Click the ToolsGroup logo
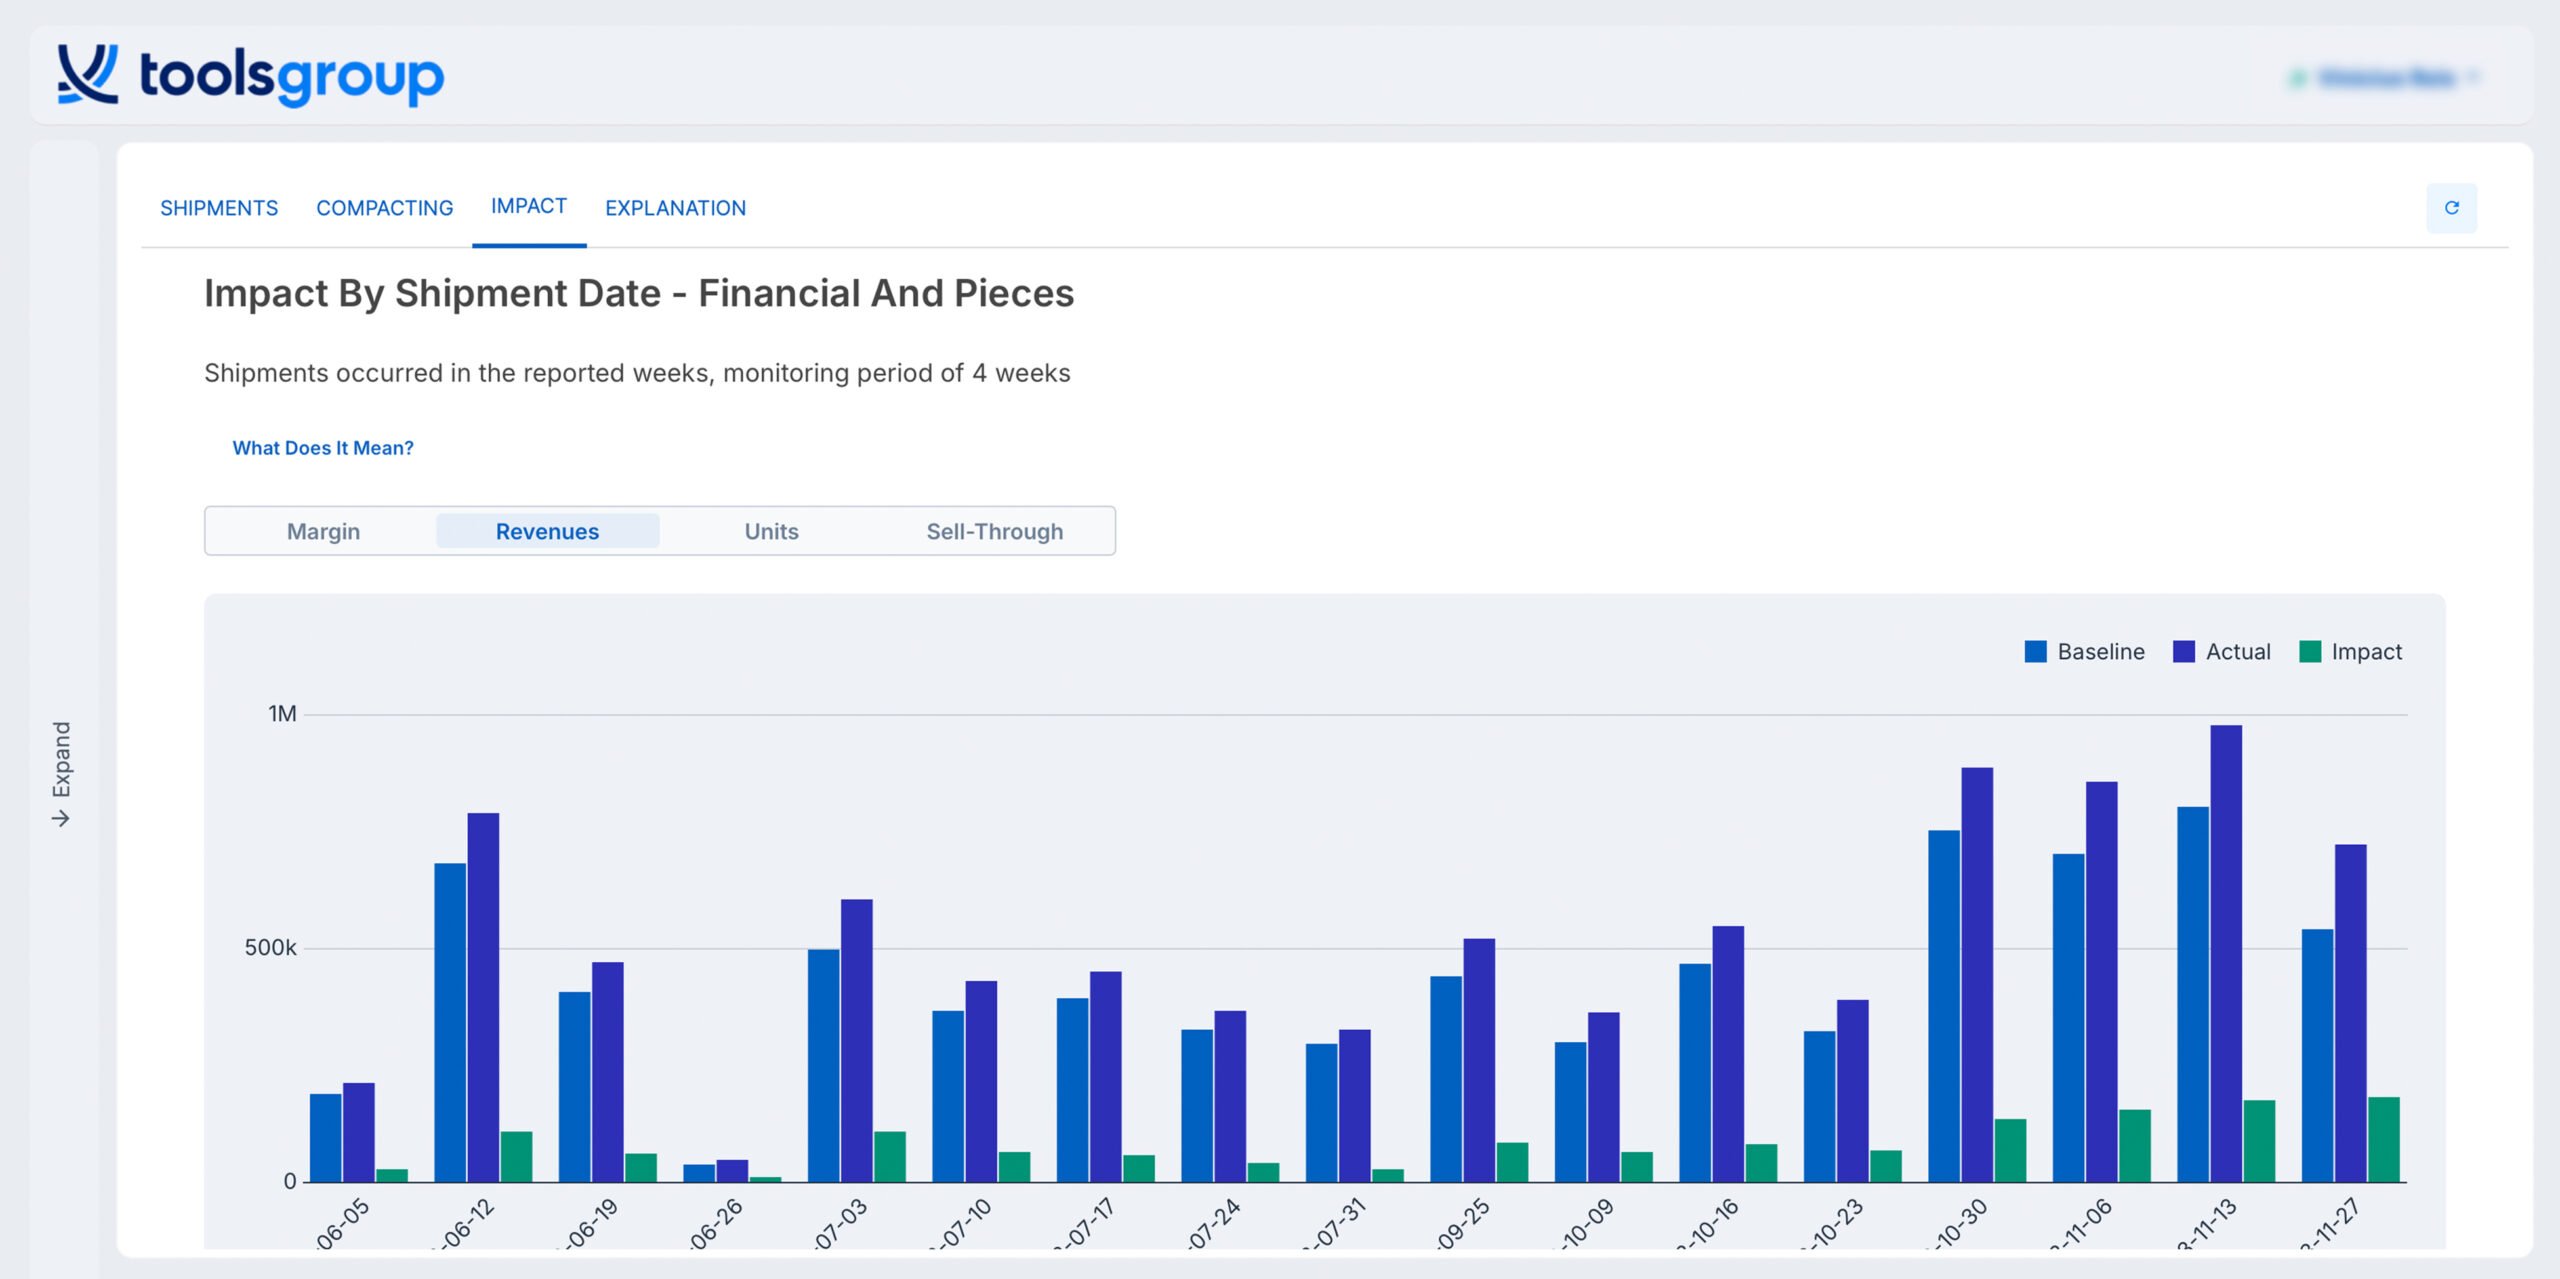This screenshot has height=1279, width=2560. coord(250,75)
